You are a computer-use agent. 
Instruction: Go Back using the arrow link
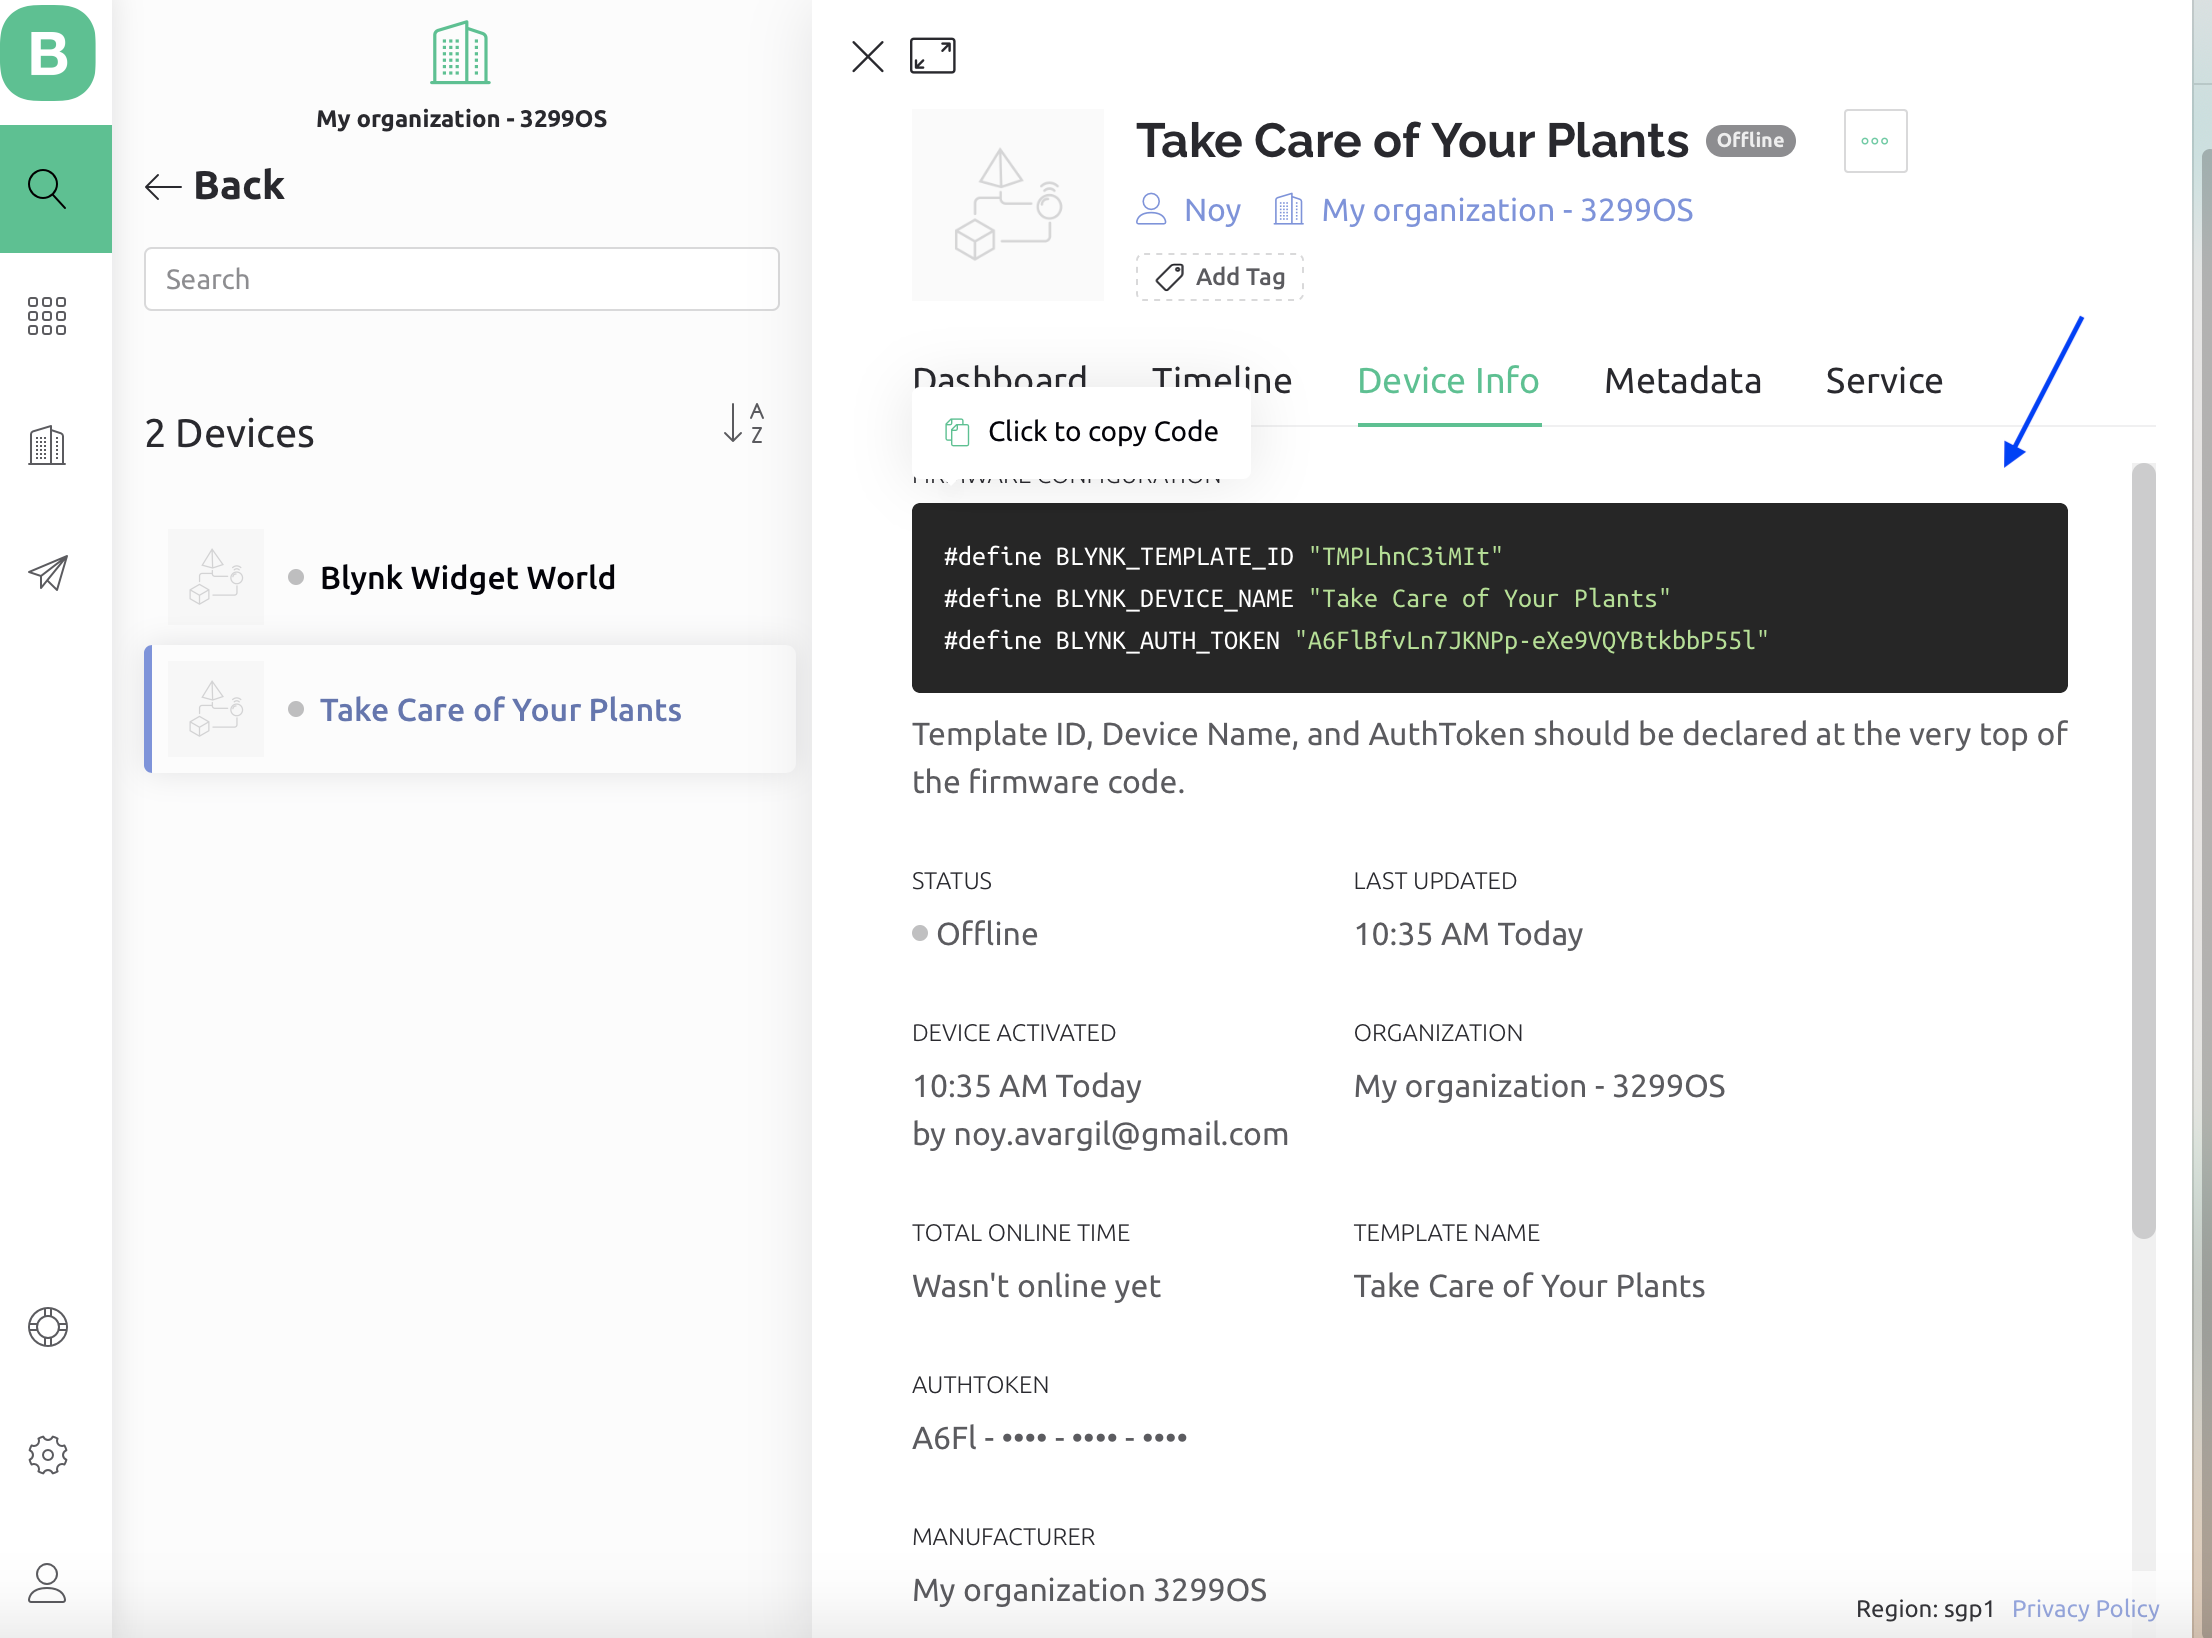click(x=215, y=186)
